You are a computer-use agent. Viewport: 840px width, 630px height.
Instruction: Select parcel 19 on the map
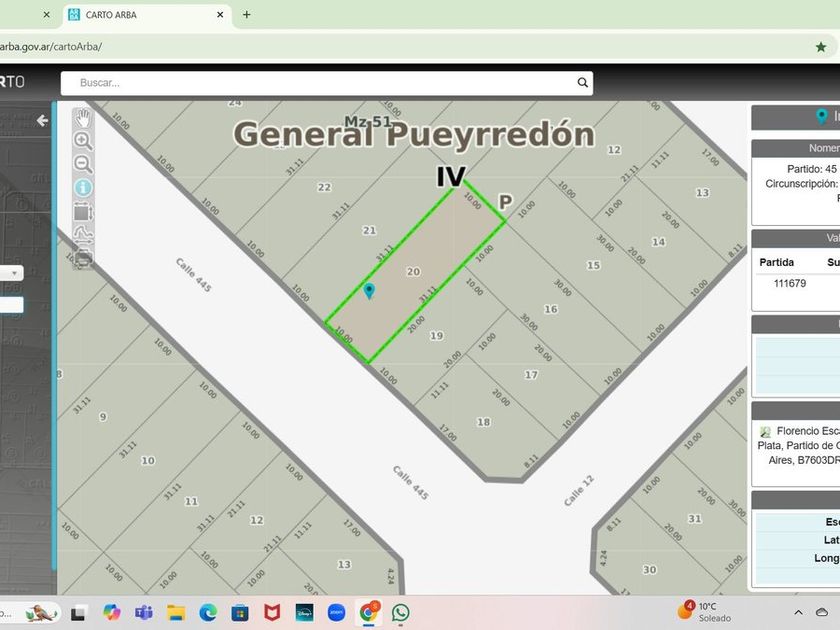(437, 336)
